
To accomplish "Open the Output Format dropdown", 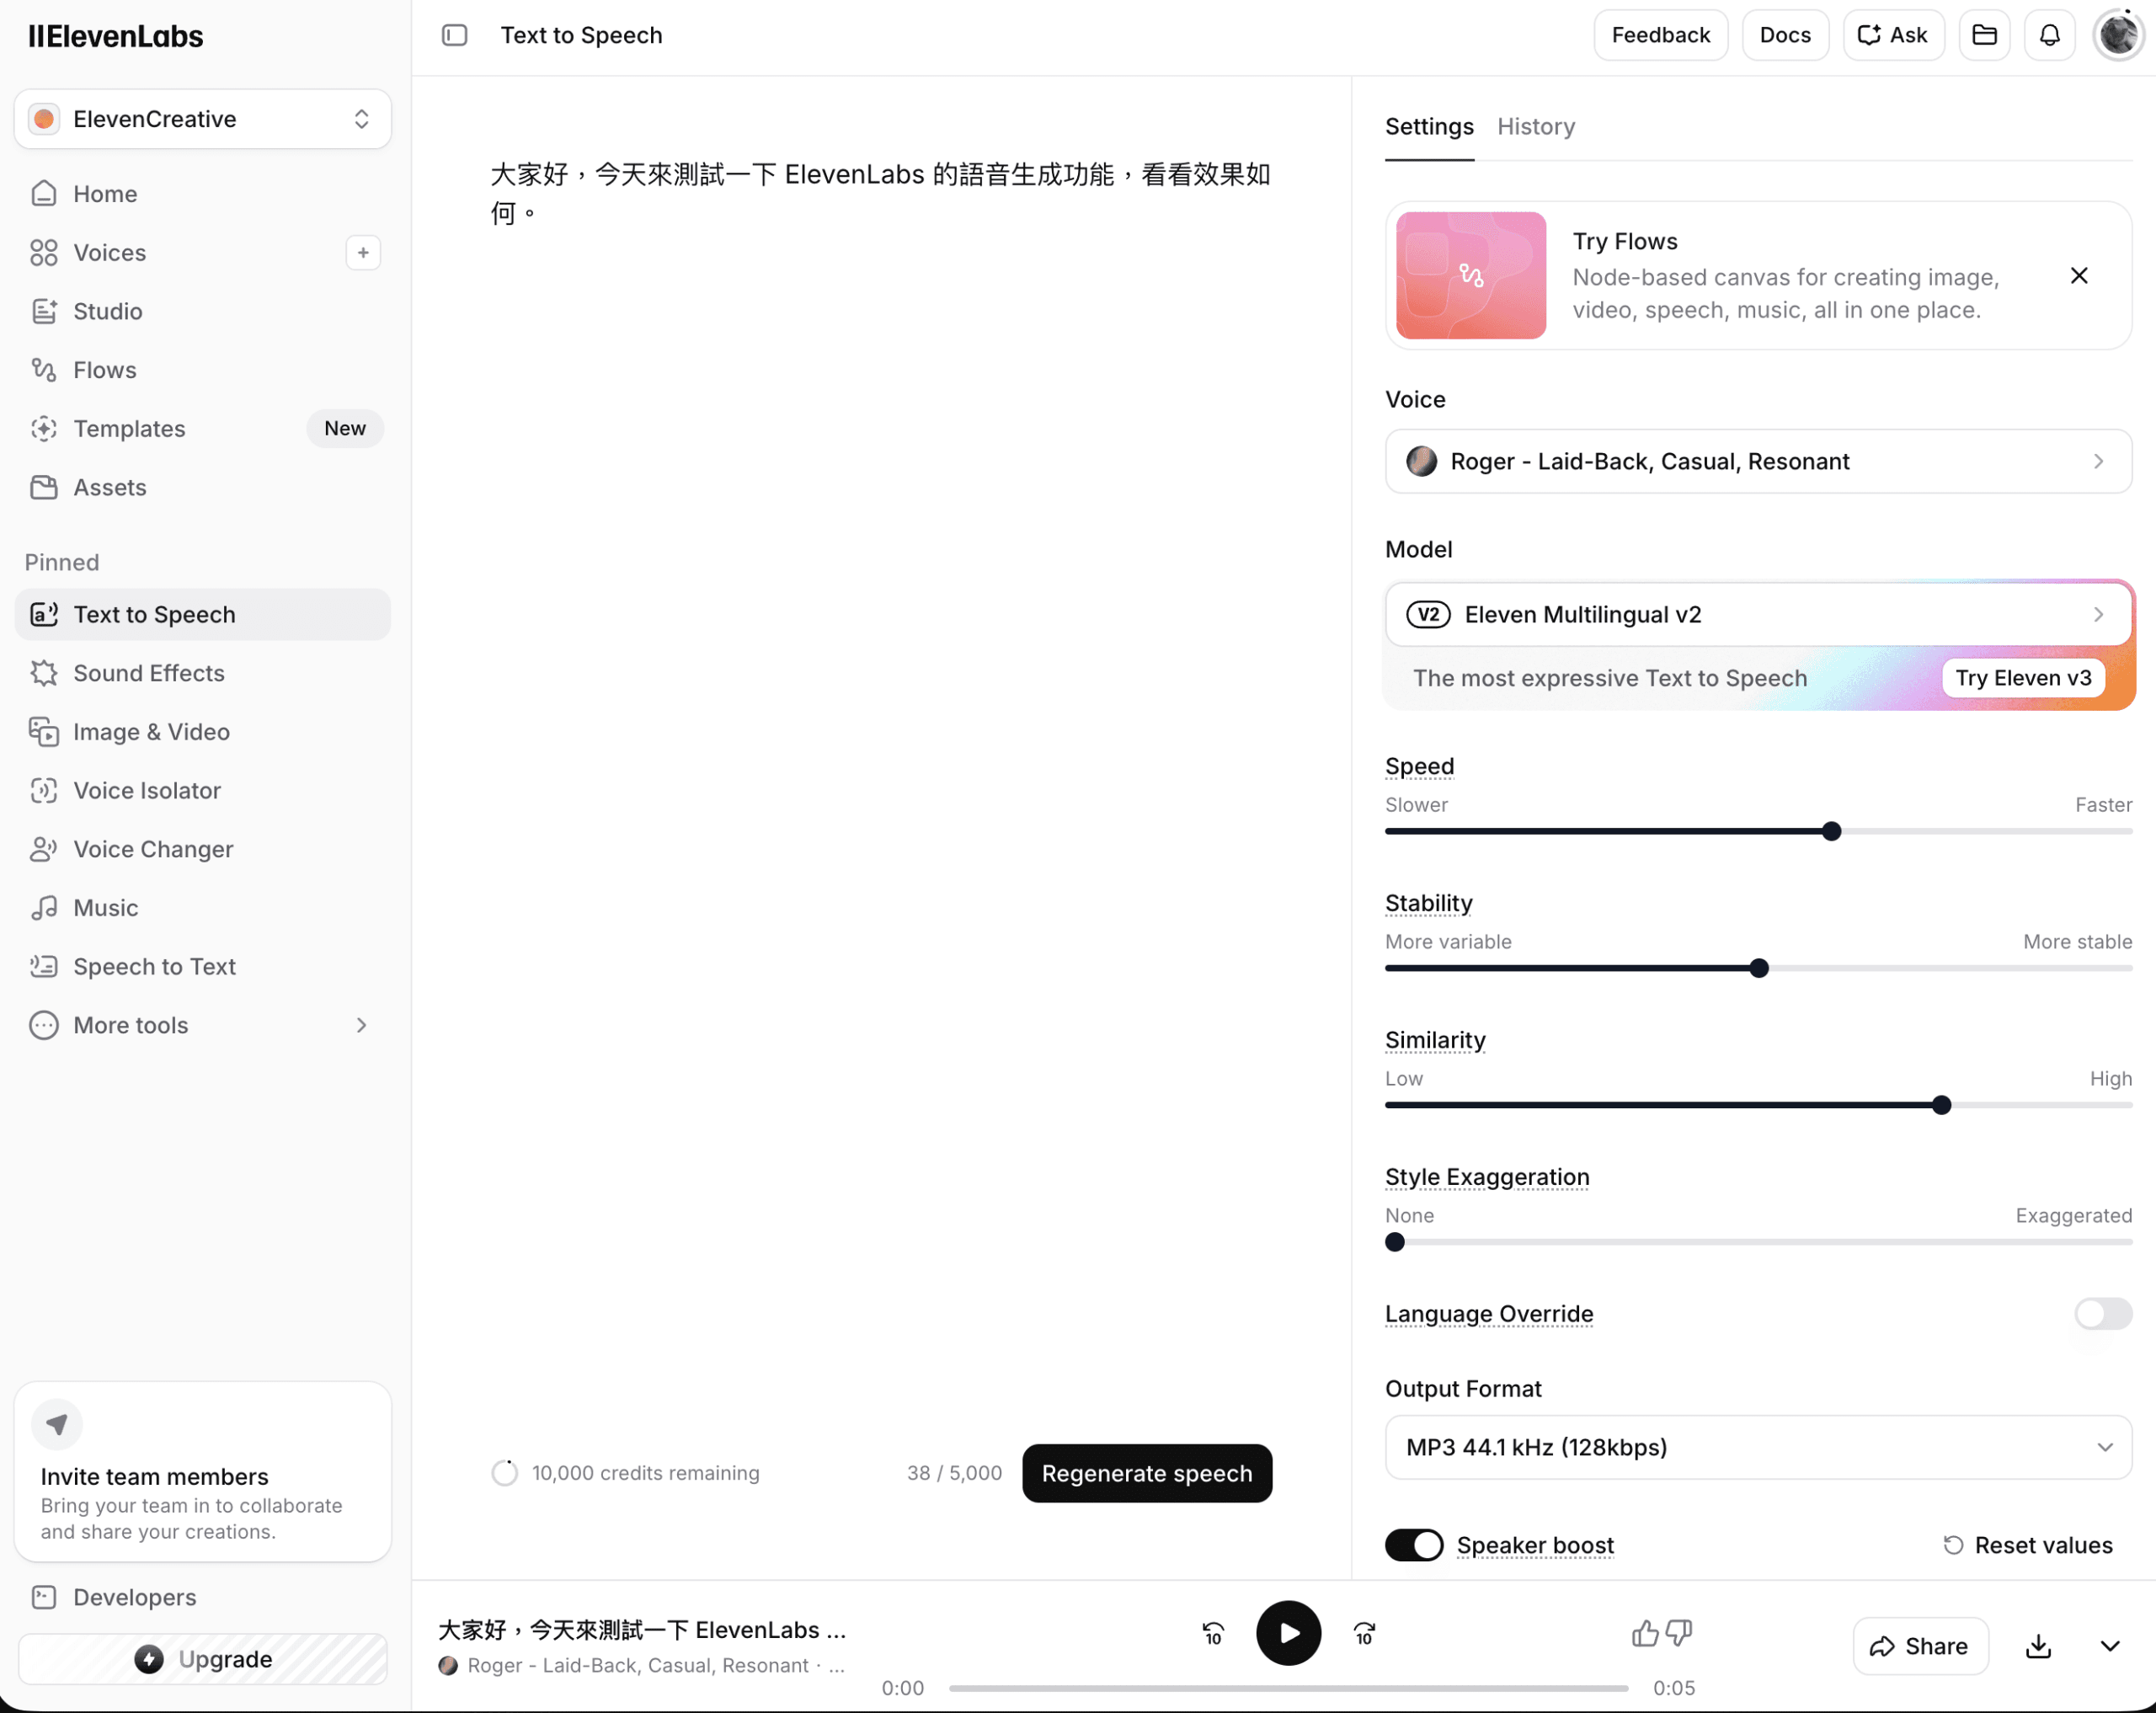I will coord(1758,1447).
